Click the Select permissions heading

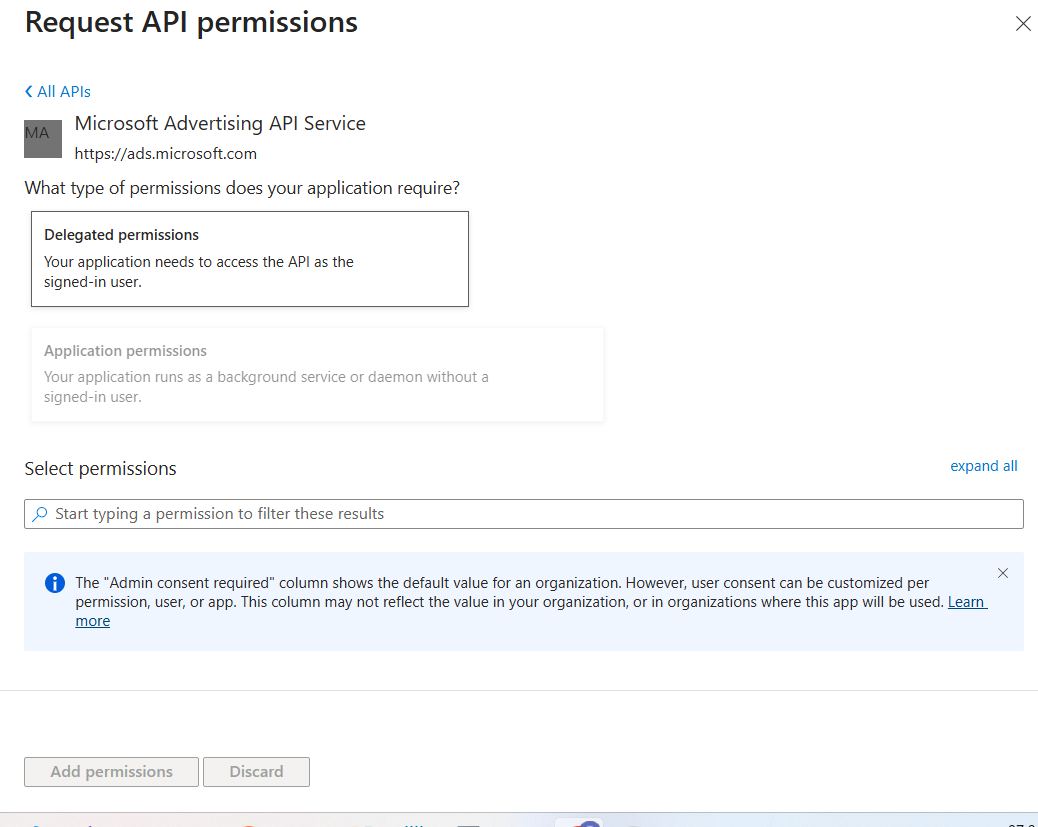coord(101,469)
